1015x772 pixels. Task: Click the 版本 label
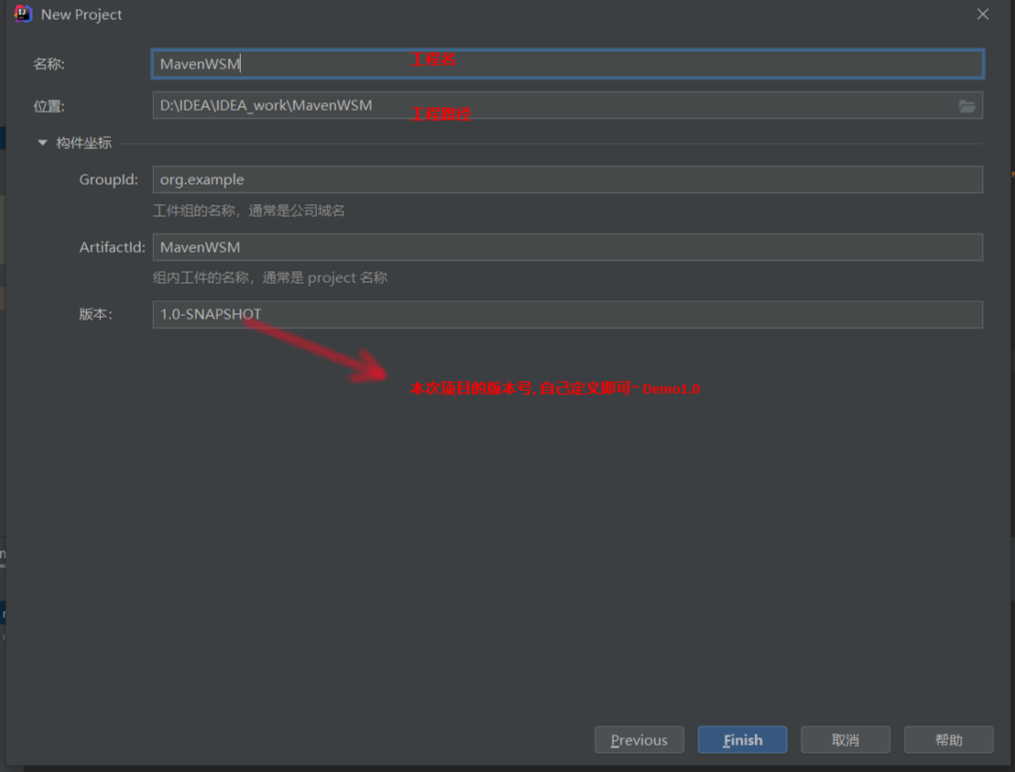coord(96,314)
